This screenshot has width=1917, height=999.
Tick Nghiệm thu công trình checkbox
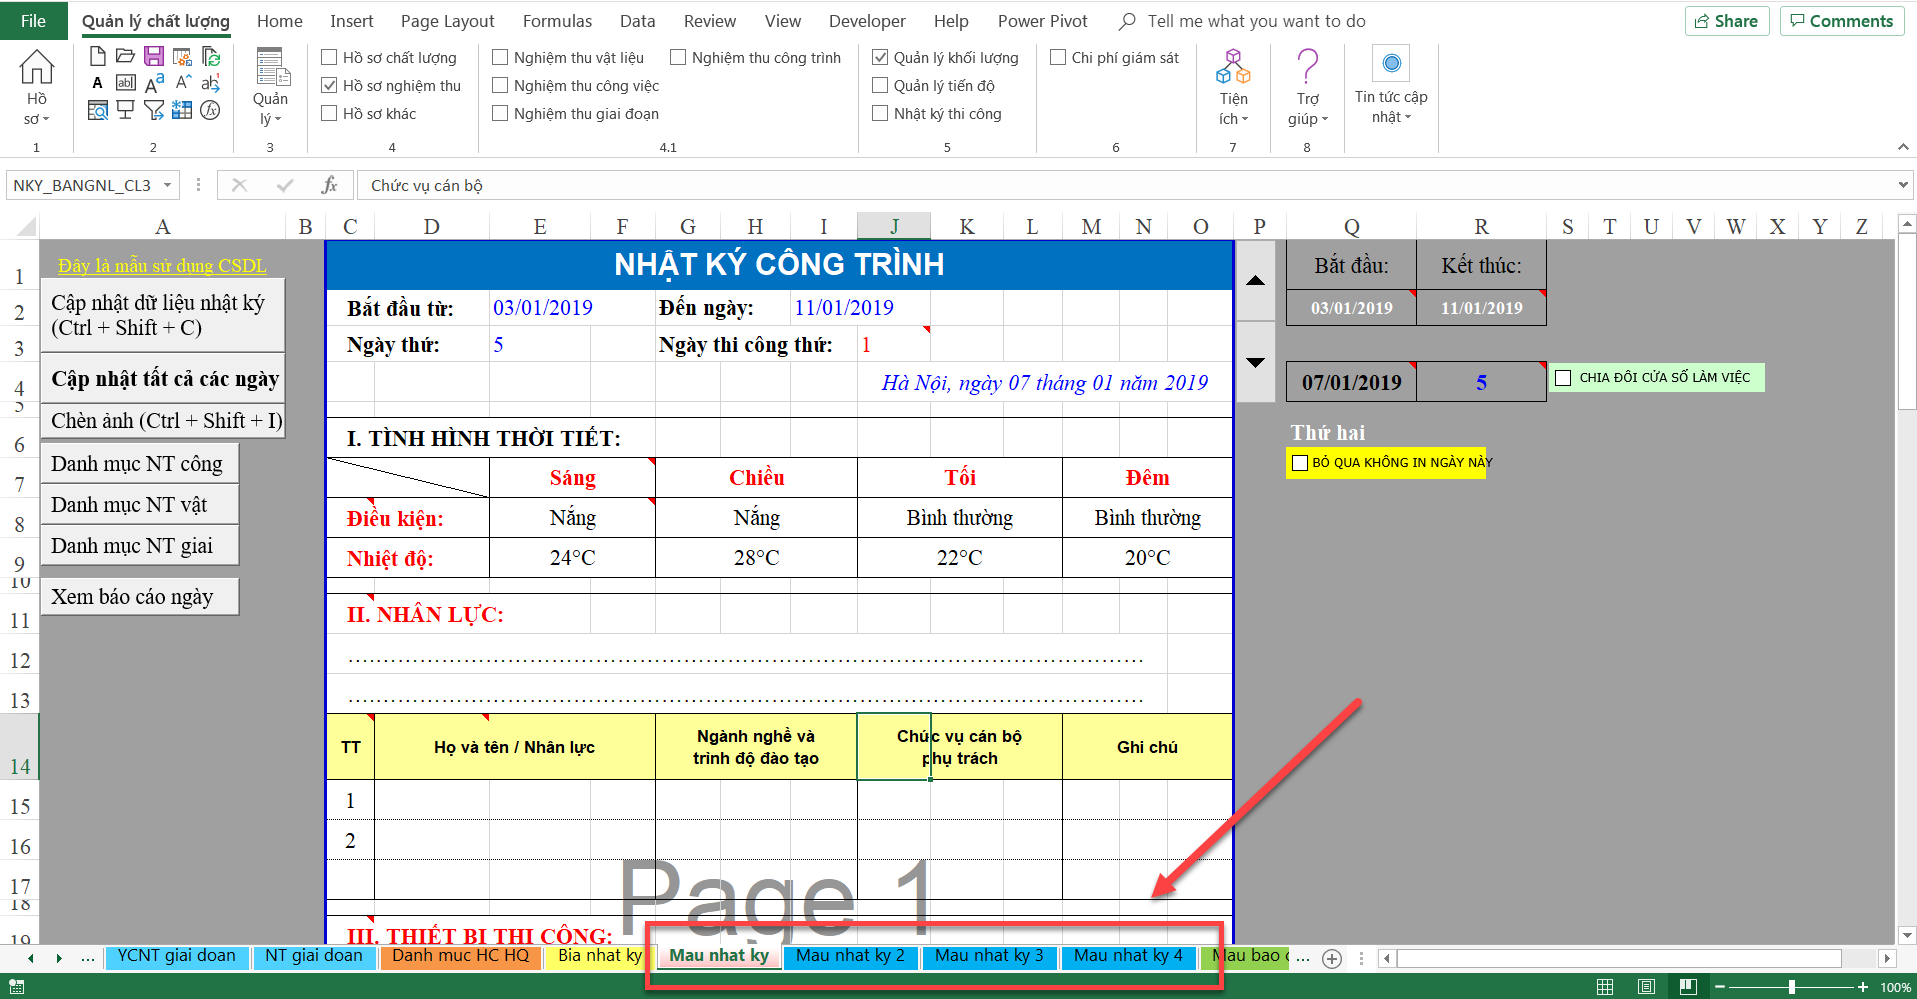point(678,58)
